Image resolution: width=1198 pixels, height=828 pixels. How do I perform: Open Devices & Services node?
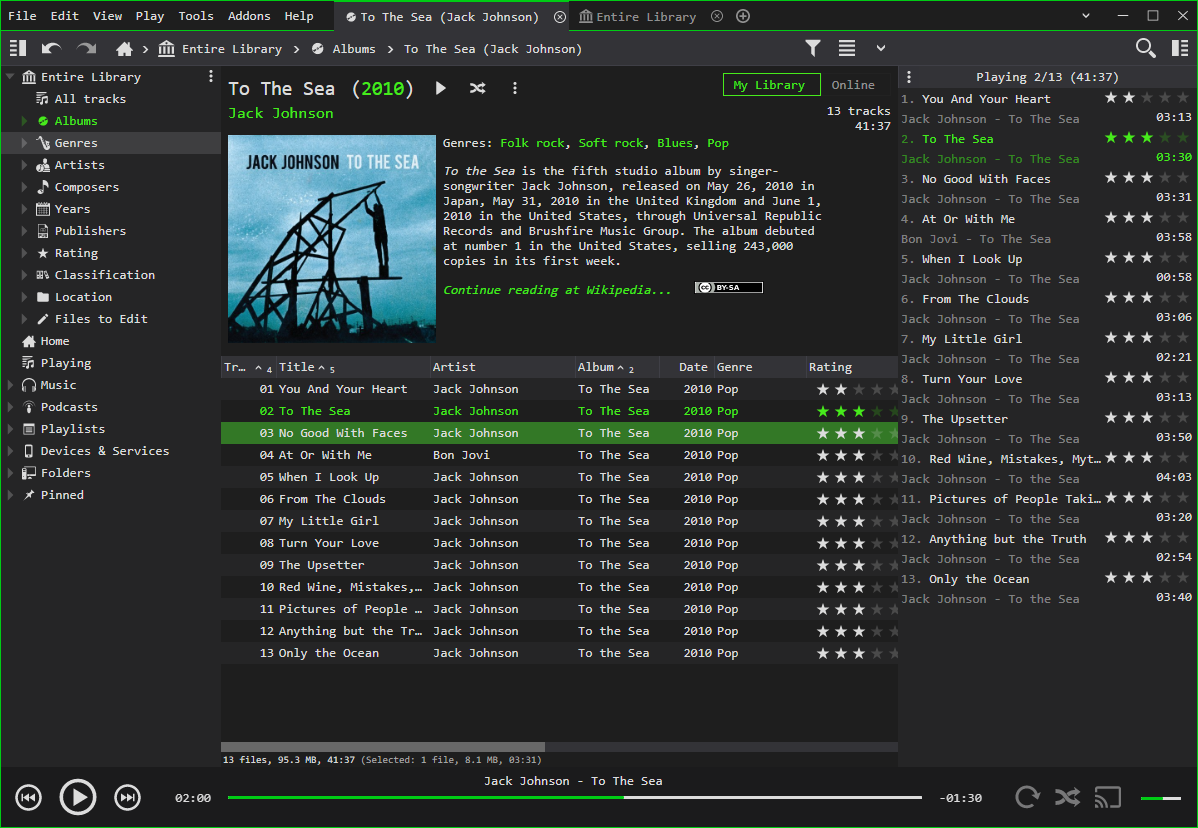[x=105, y=451]
